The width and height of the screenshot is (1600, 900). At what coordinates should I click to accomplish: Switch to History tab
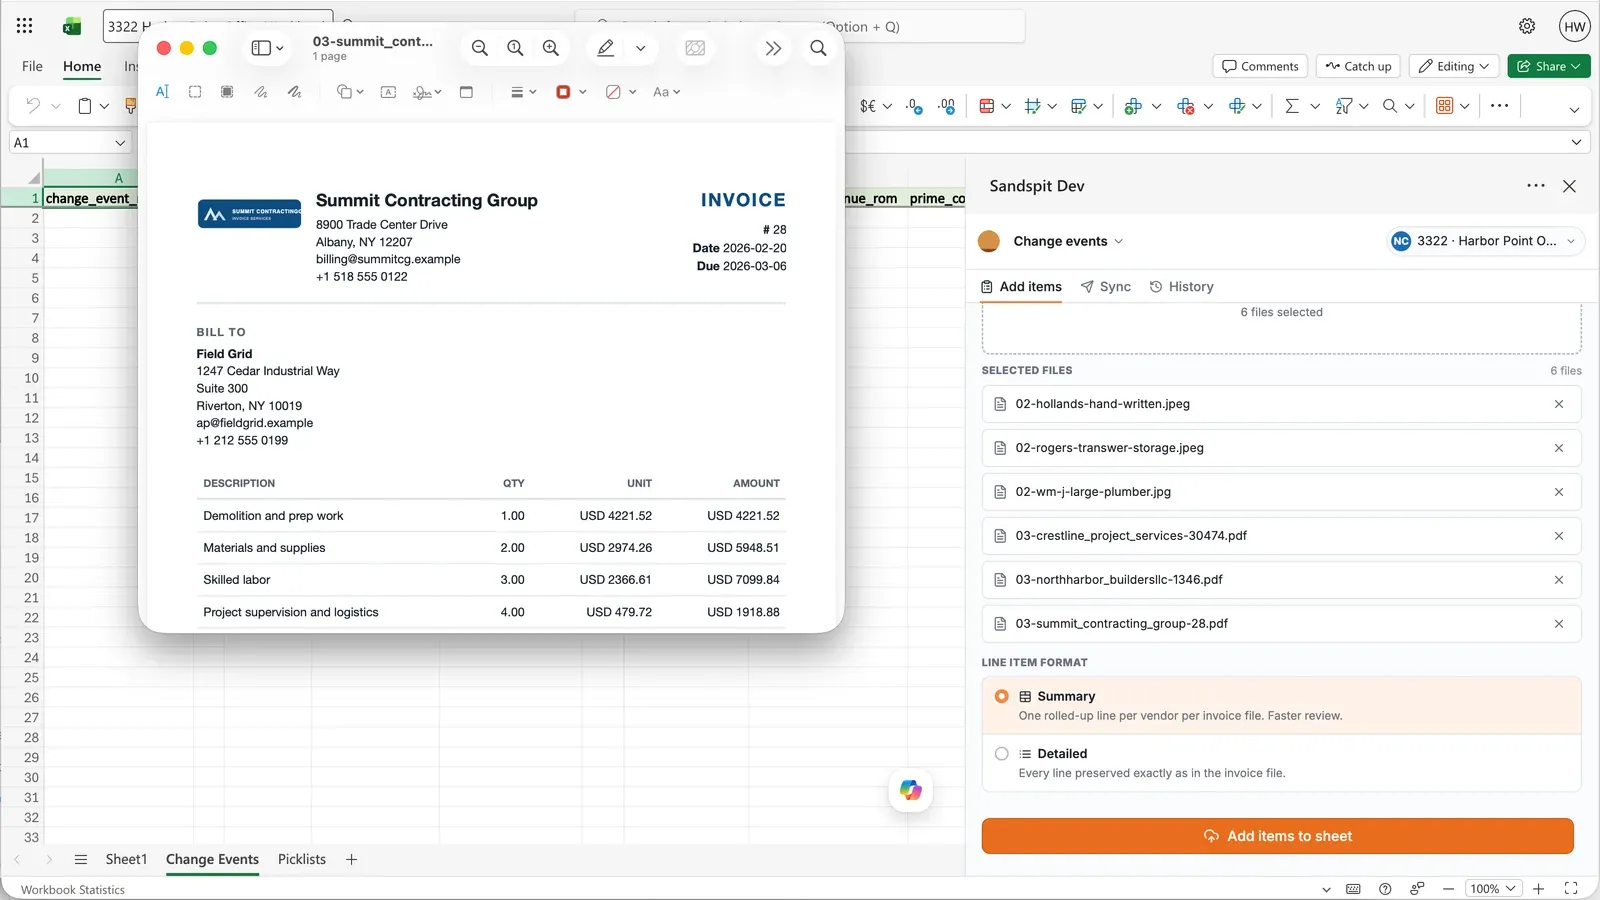(1181, 287)
